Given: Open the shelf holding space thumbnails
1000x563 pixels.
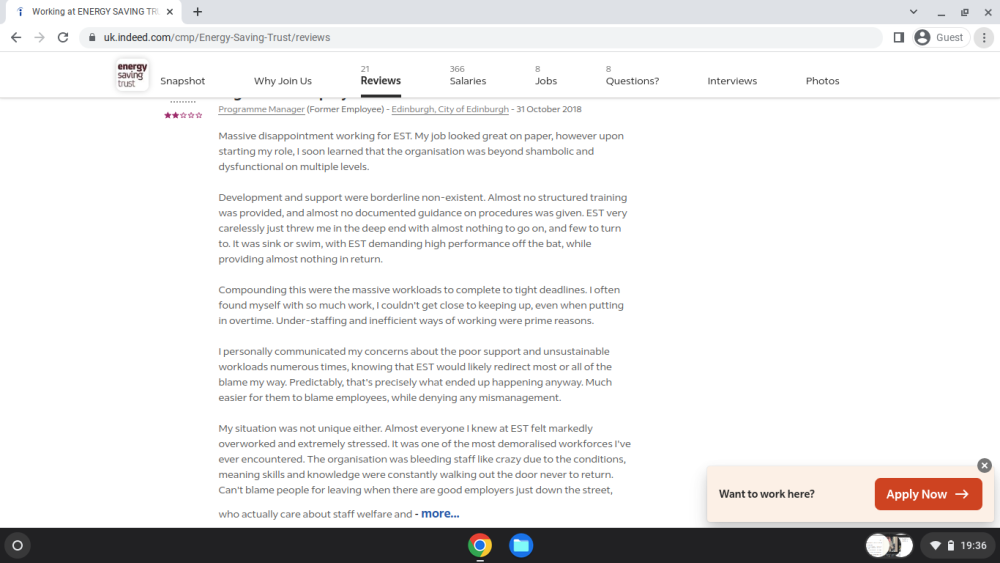Looking at the screenshot, I should [889, 545].
